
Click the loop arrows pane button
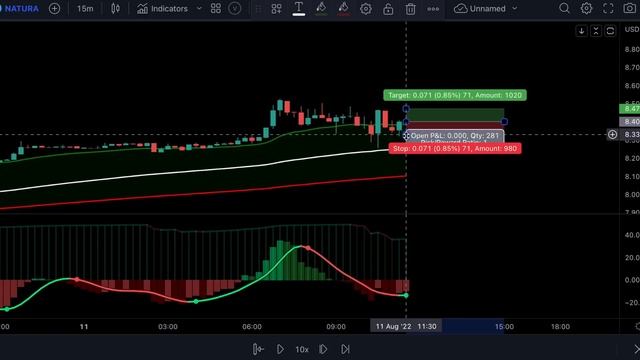[610, 31]
